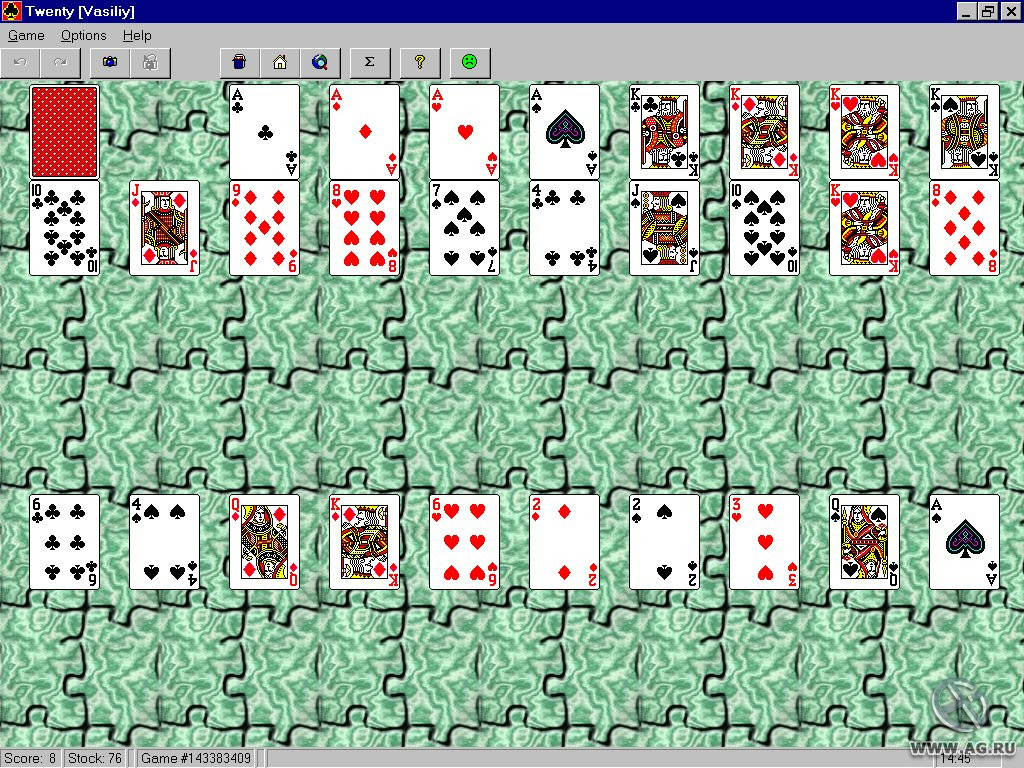Minimize the Twenty game window
Viewport: 1024px width, 768px height.
click(x=967, y=11)
